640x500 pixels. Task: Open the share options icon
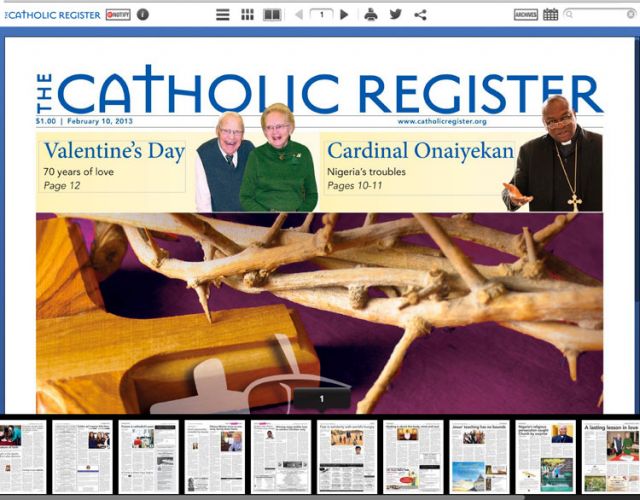click(x=420, y=15)
